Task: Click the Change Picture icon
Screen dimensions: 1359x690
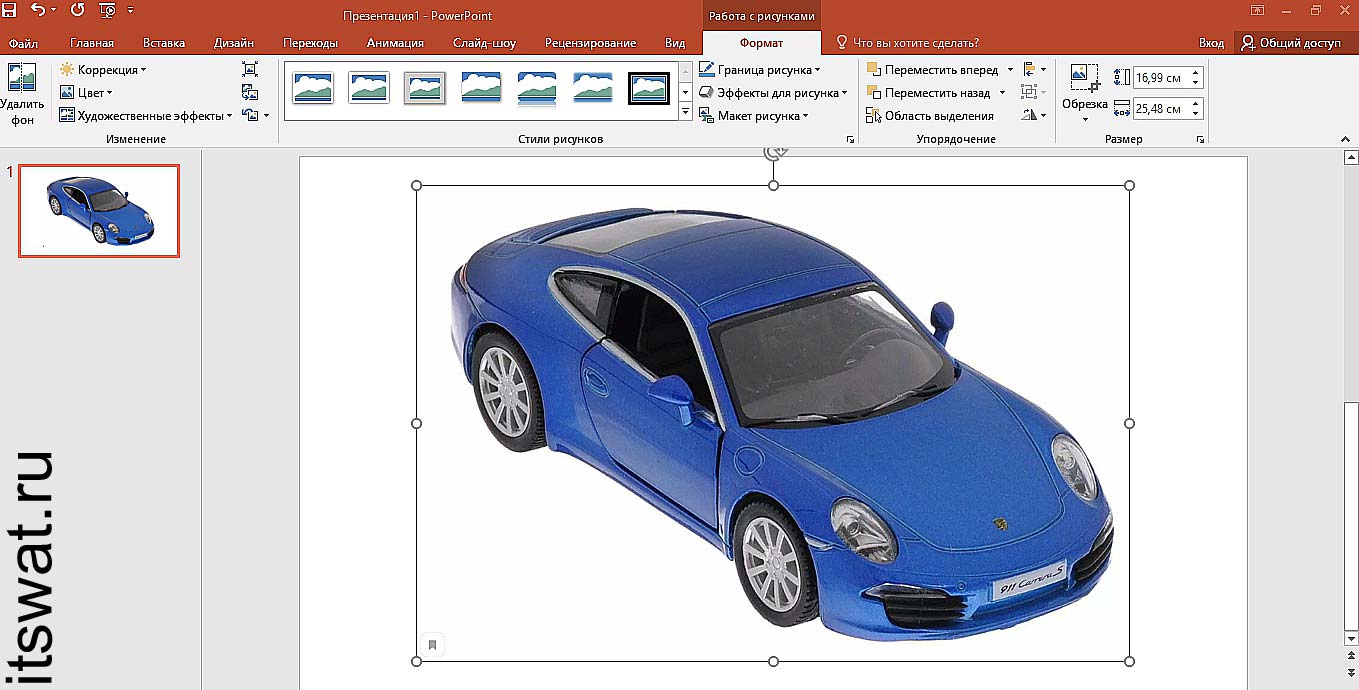Action: 250,93
